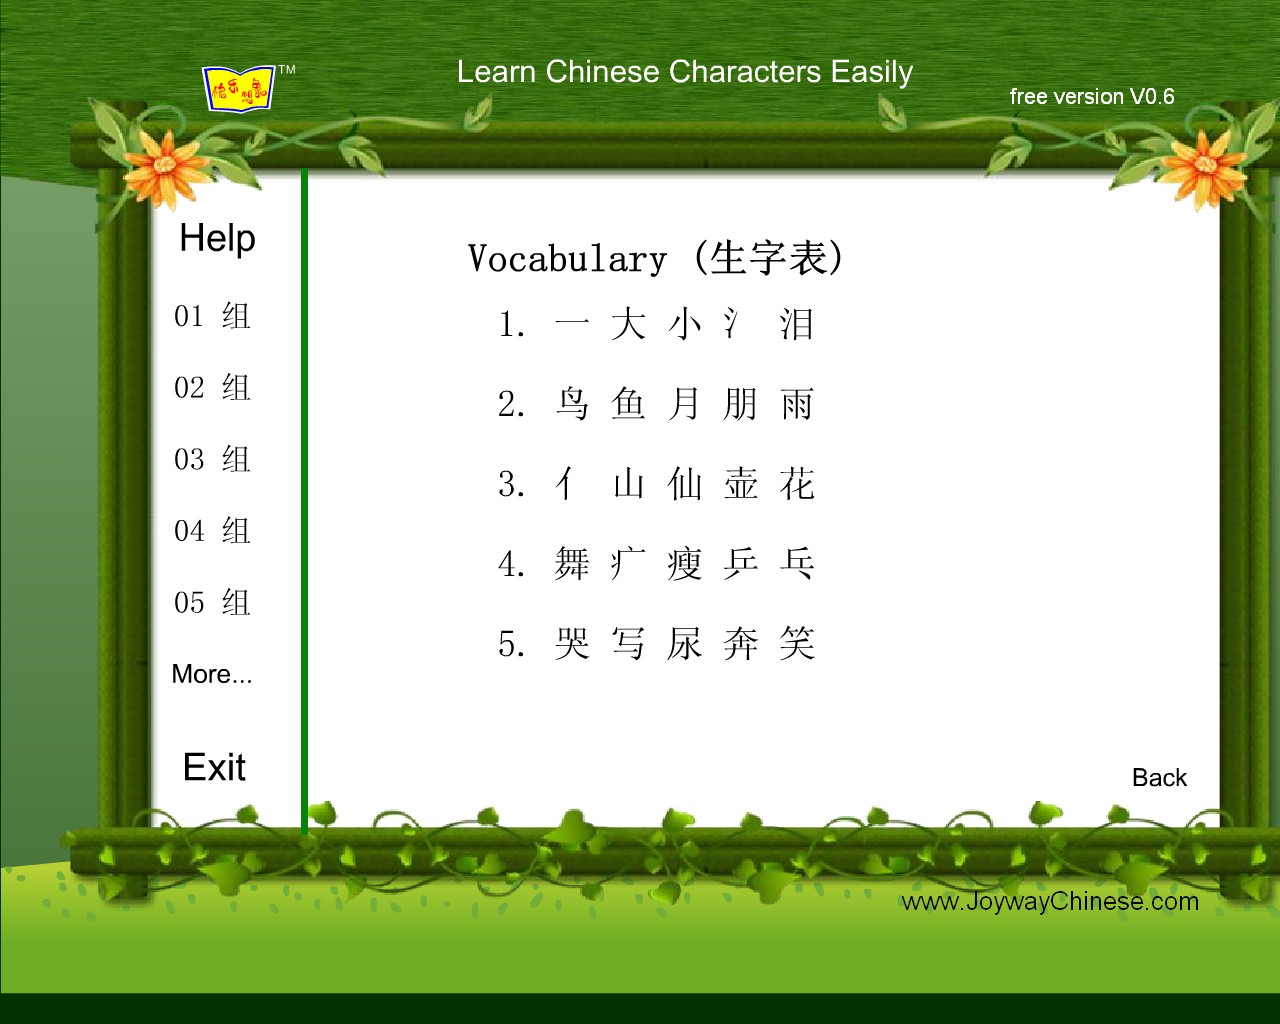Choose the character 舞 in row 4
This screenshot has width=1280, height=1024.
point(572,564)
